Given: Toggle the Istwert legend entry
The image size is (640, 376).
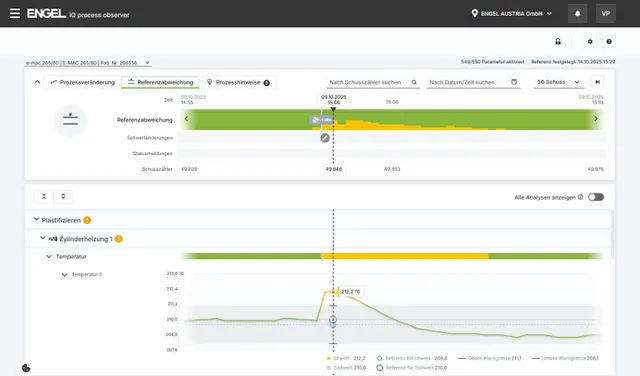Looking at the screenshot, I should [x=346, y=358].
